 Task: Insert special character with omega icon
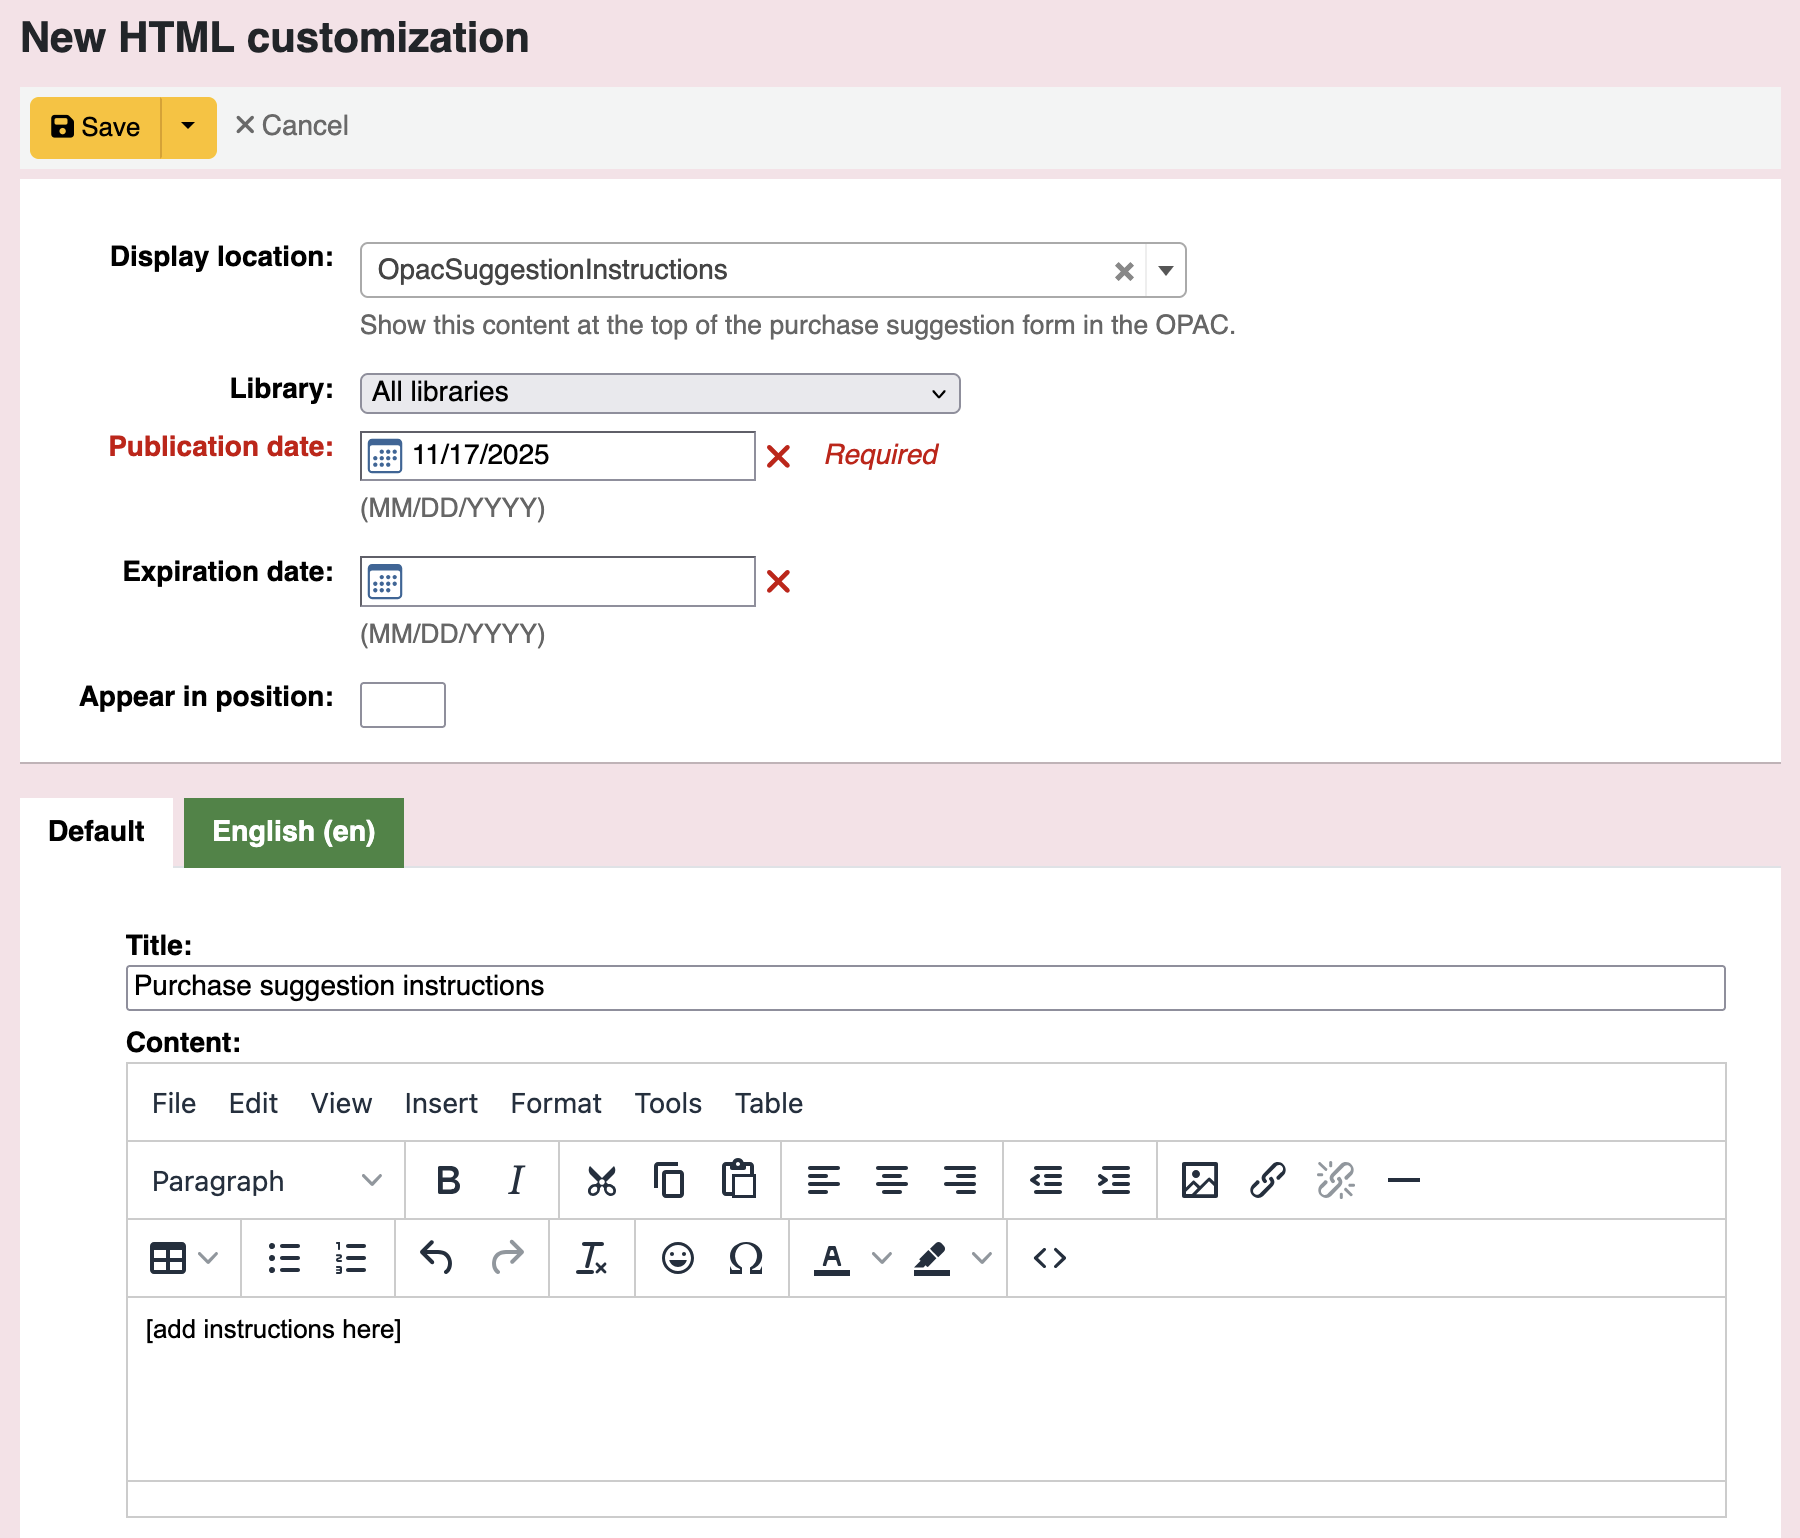click(745, 1258)
